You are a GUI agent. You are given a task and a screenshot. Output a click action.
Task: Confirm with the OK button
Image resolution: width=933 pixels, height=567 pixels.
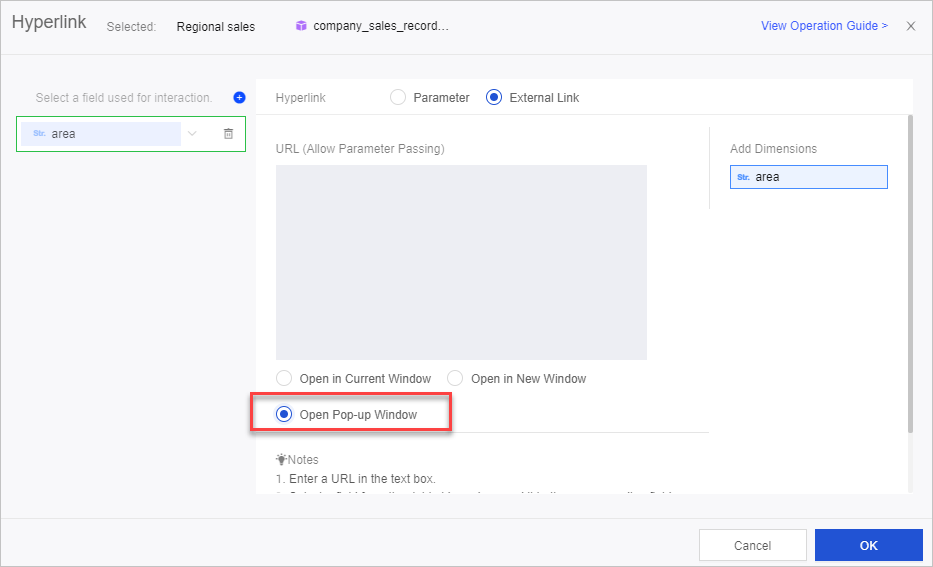[x=868, y=545]
